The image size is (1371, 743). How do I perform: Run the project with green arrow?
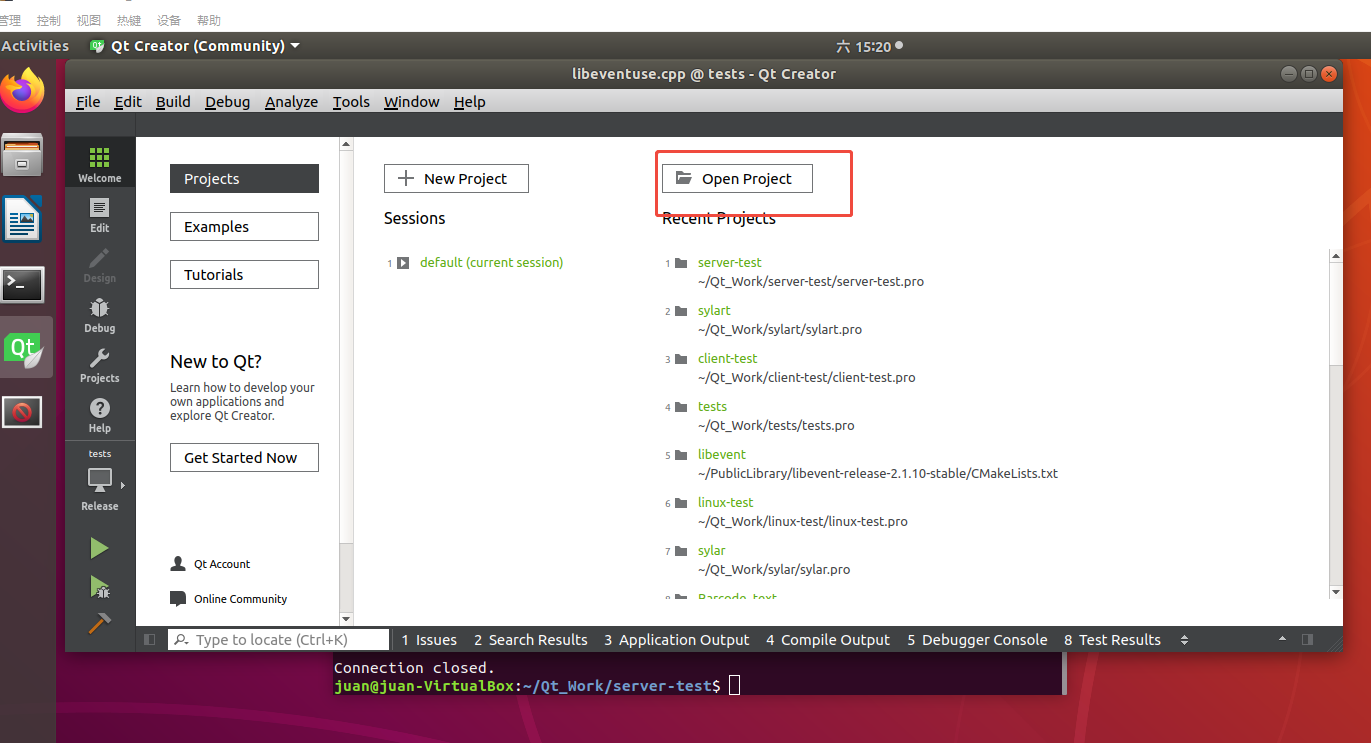tap(99, 548)
